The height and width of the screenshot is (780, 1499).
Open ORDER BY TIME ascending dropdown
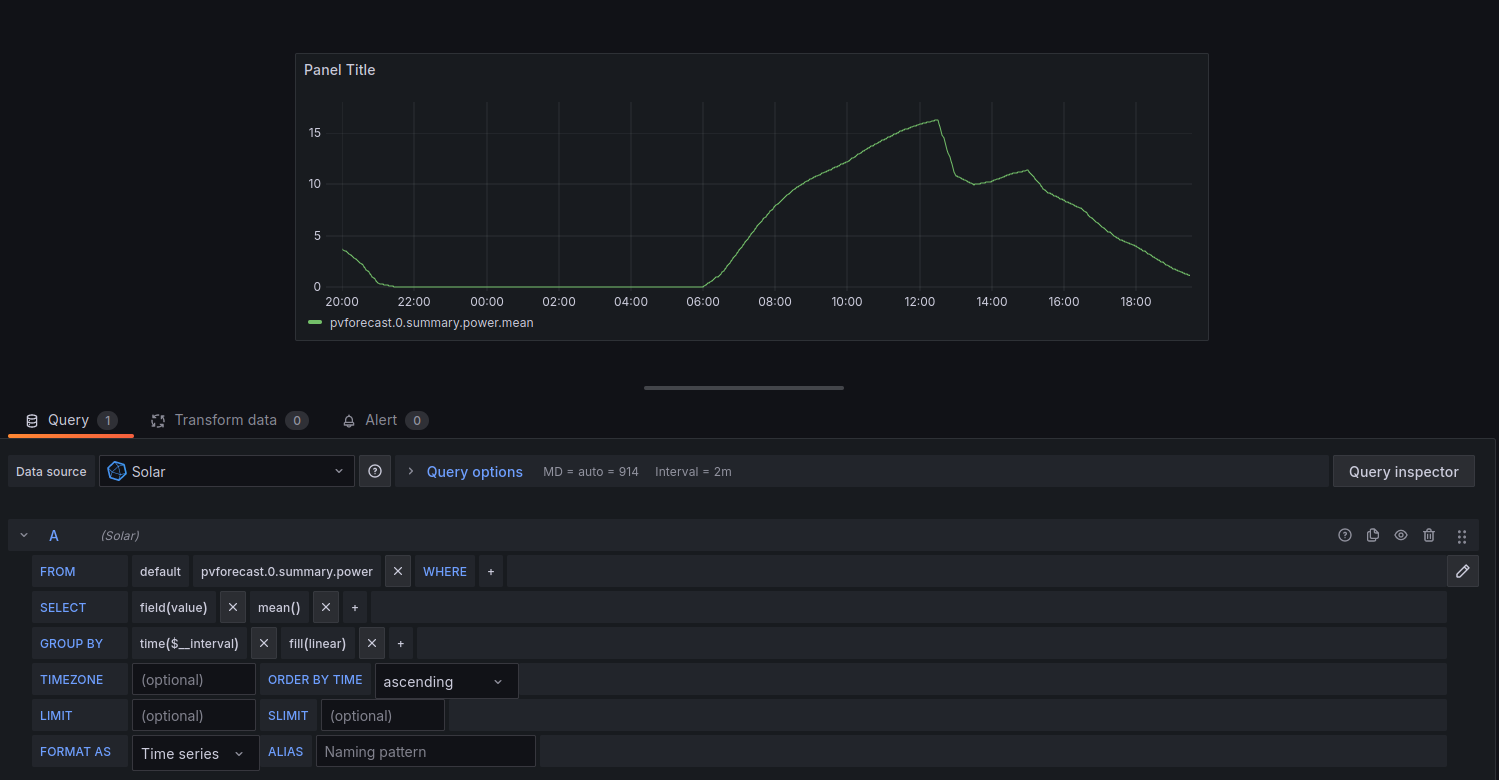(x=446, y=681)
